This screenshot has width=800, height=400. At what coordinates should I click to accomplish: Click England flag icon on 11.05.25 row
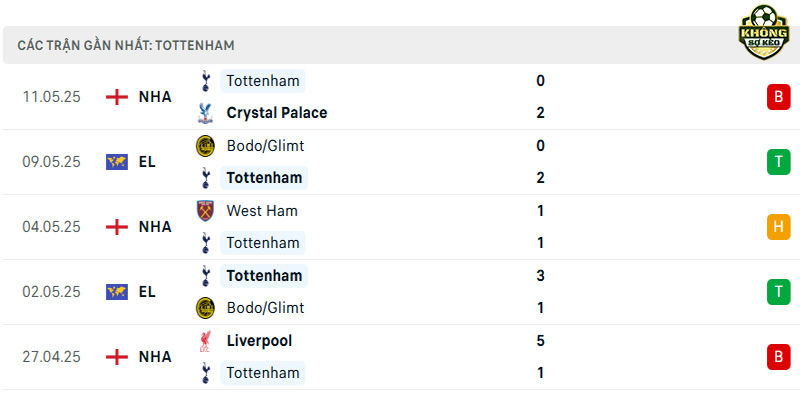point(117,97)
